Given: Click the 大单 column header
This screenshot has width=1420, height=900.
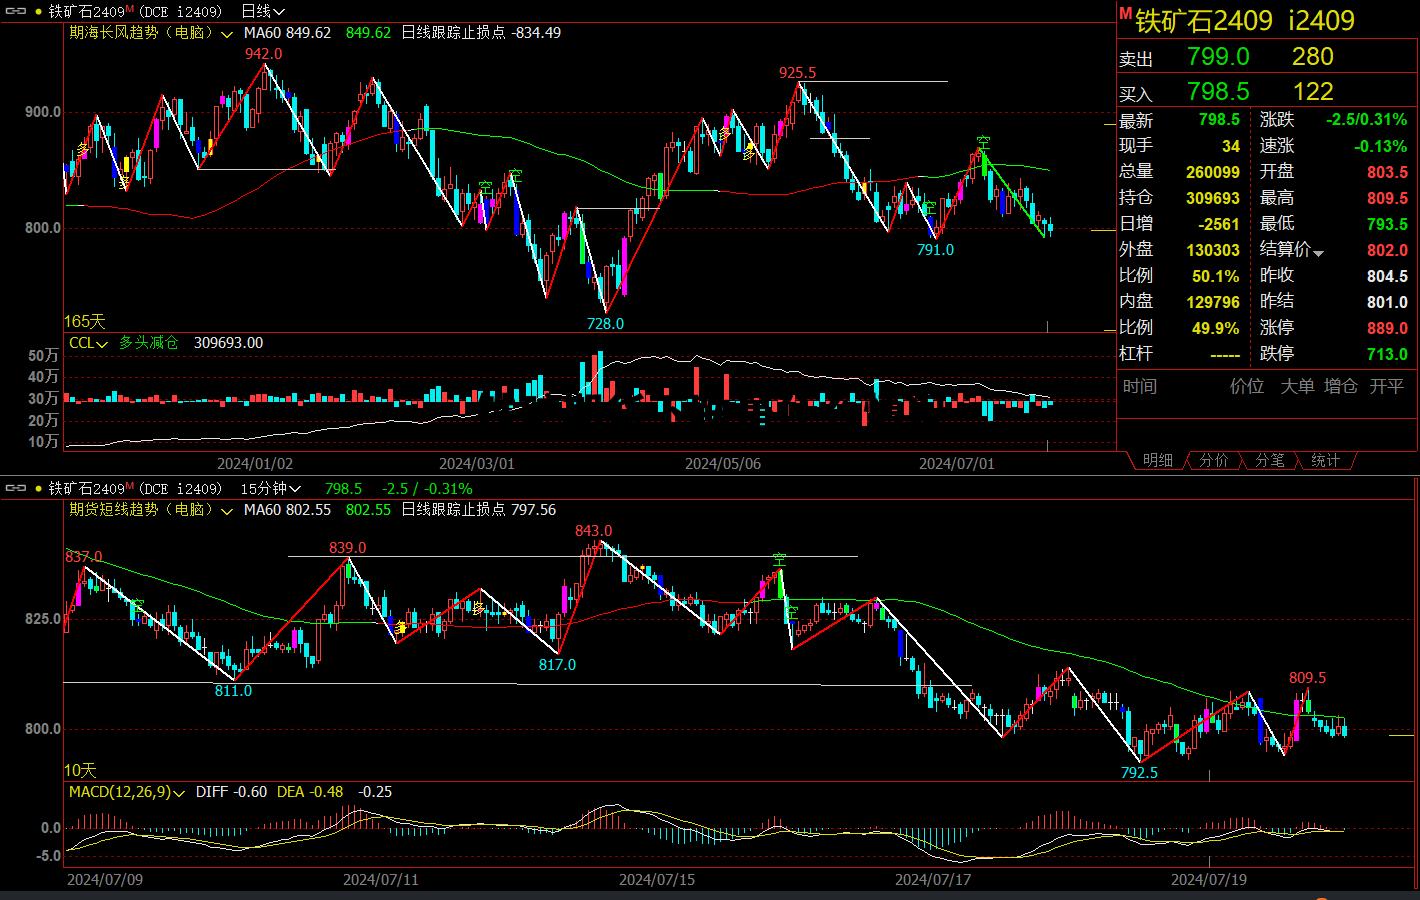Looking at the screenshot, I should tap(1297, 386).
